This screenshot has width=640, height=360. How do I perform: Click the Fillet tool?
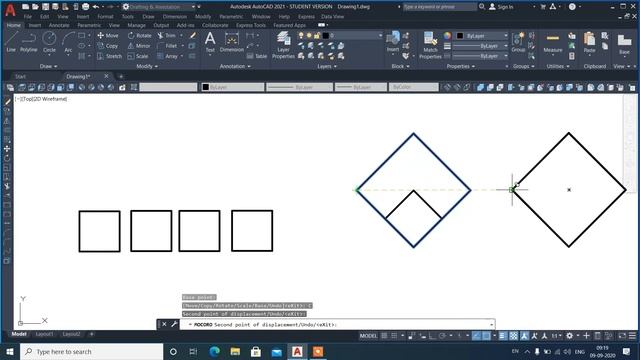point(167,46)
